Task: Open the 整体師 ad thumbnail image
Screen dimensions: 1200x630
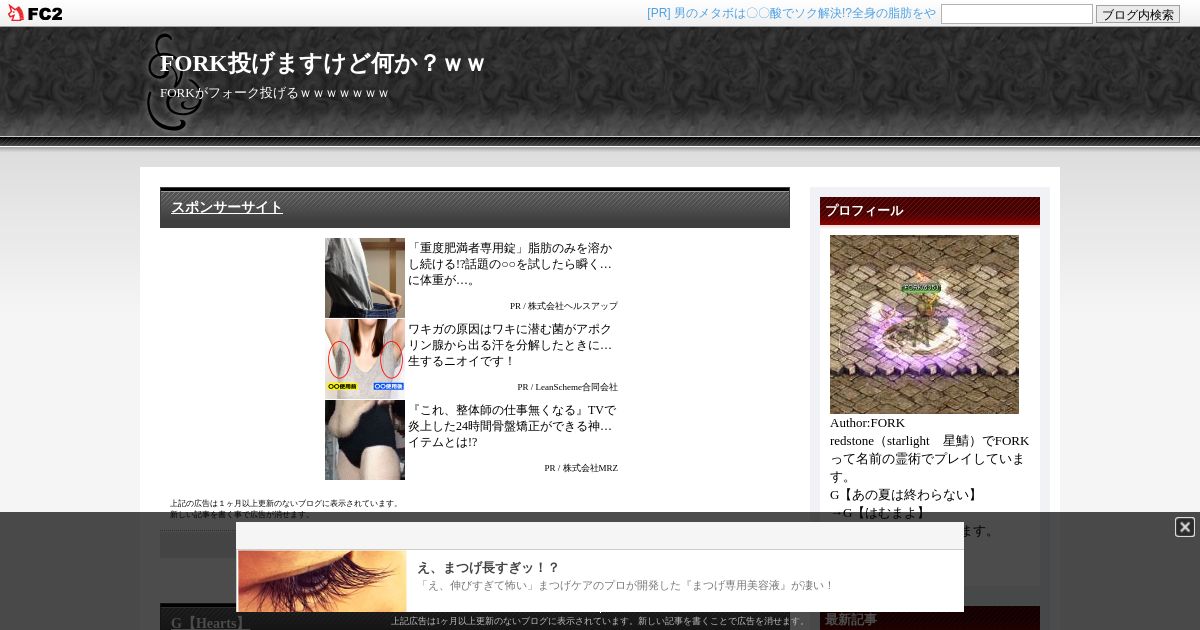Action: pos(365,440)
